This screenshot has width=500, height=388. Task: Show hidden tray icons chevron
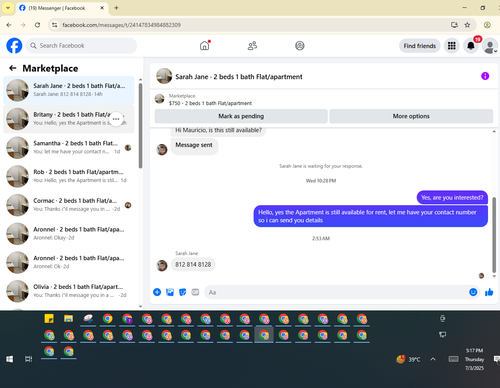433,359
